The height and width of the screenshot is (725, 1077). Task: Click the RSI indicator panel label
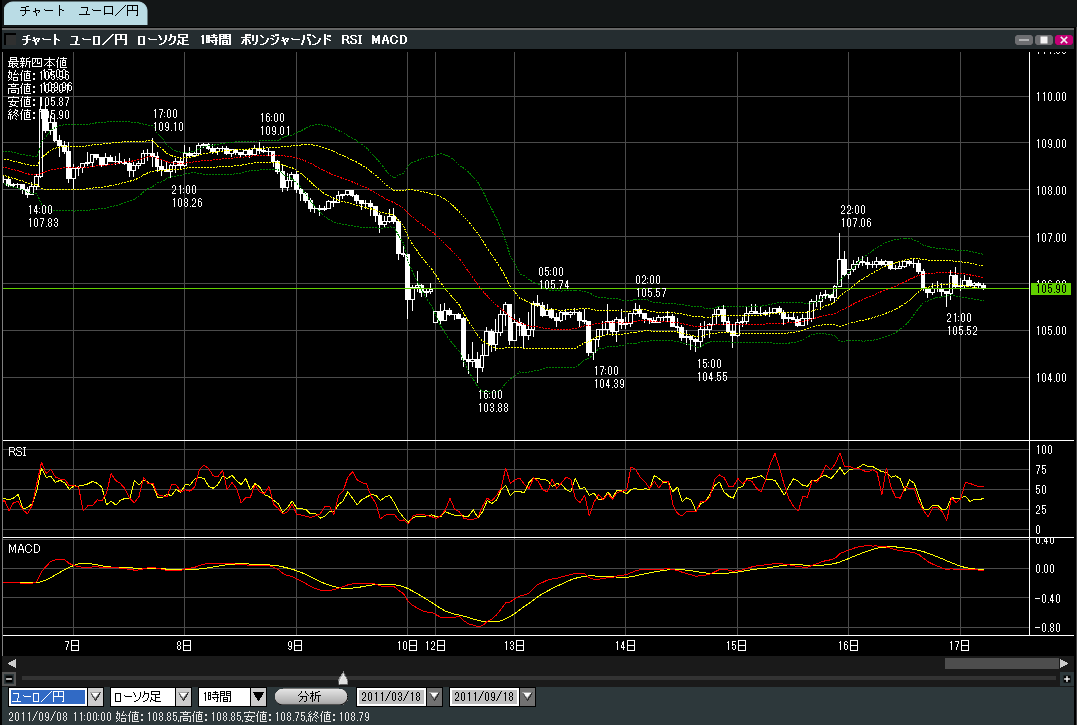coord(17,452)
